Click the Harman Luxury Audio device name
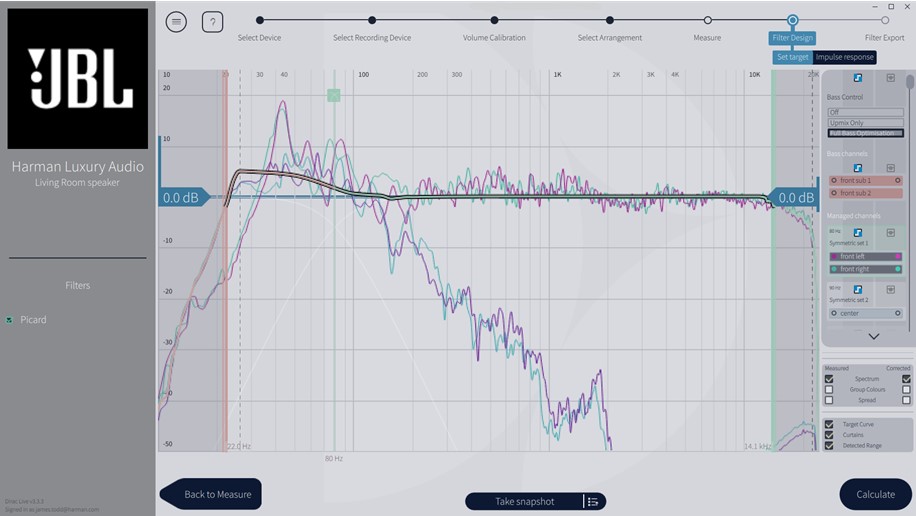The height and width of the screenshot is (516, 916). pos(78,167)
